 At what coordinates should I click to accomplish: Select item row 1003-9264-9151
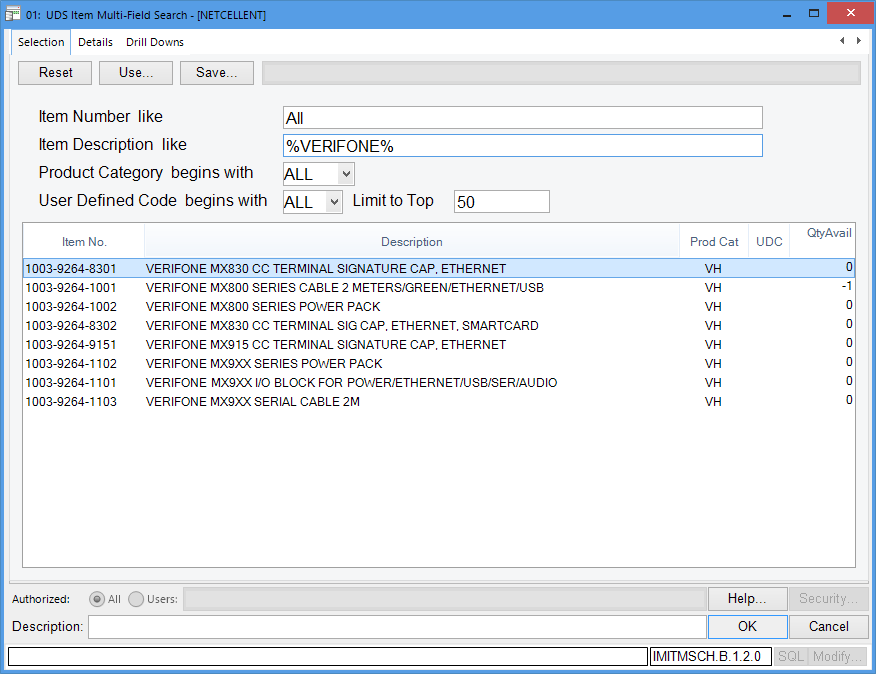coord(439,344)
